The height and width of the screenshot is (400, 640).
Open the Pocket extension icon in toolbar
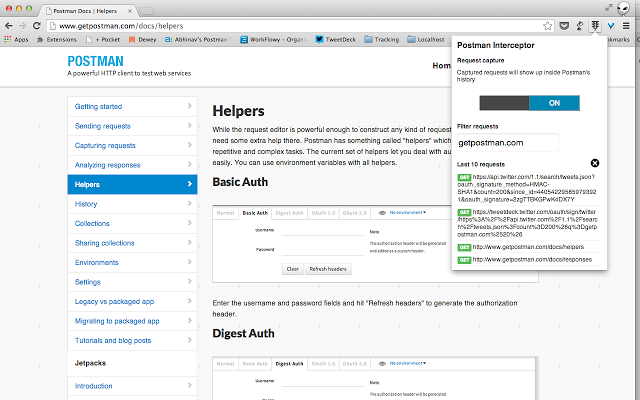564,26
